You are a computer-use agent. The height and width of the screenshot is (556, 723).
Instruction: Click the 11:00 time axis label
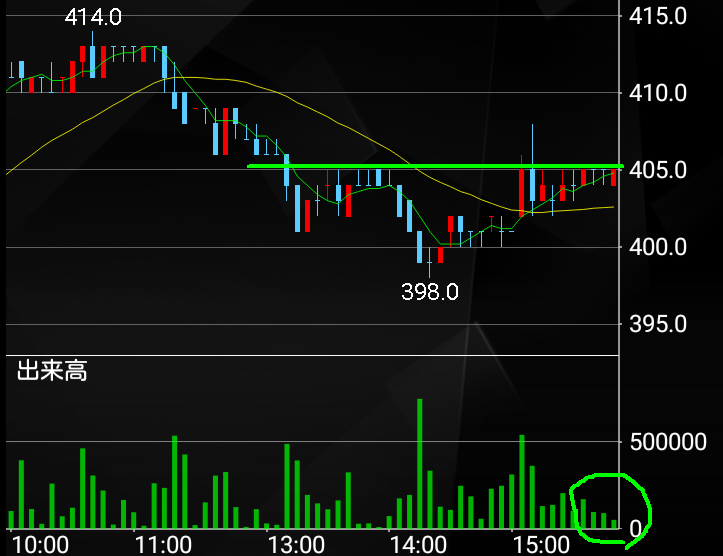point(163,545)
